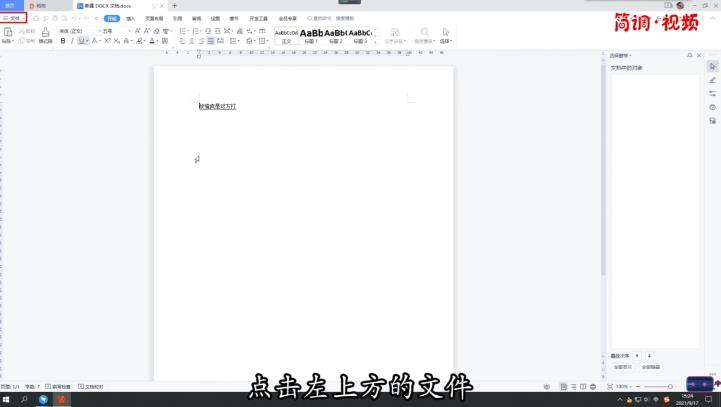Viewport: 721px width, 407px height.
Task: Click the selection arrow icon in right sidebar
Action: (713, 66)
